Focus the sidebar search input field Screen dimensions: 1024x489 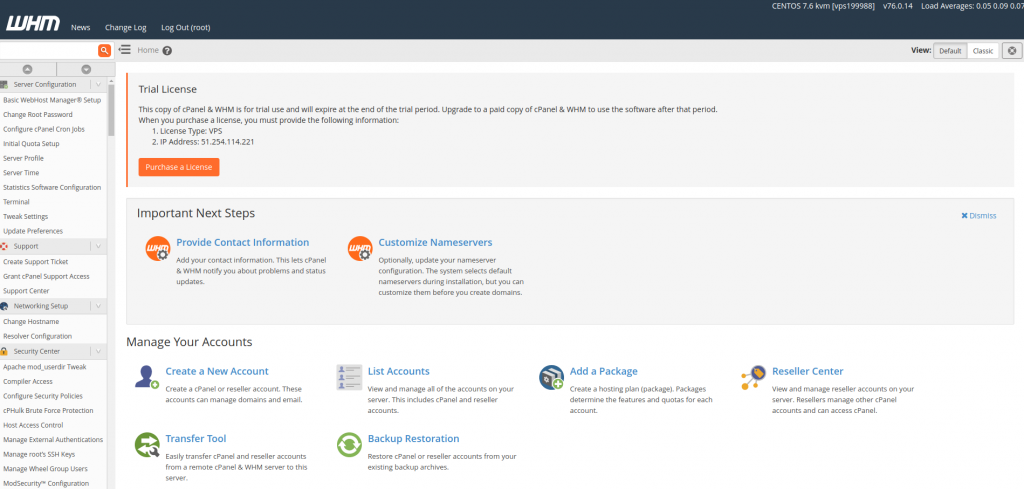click(x=48, y=50)
